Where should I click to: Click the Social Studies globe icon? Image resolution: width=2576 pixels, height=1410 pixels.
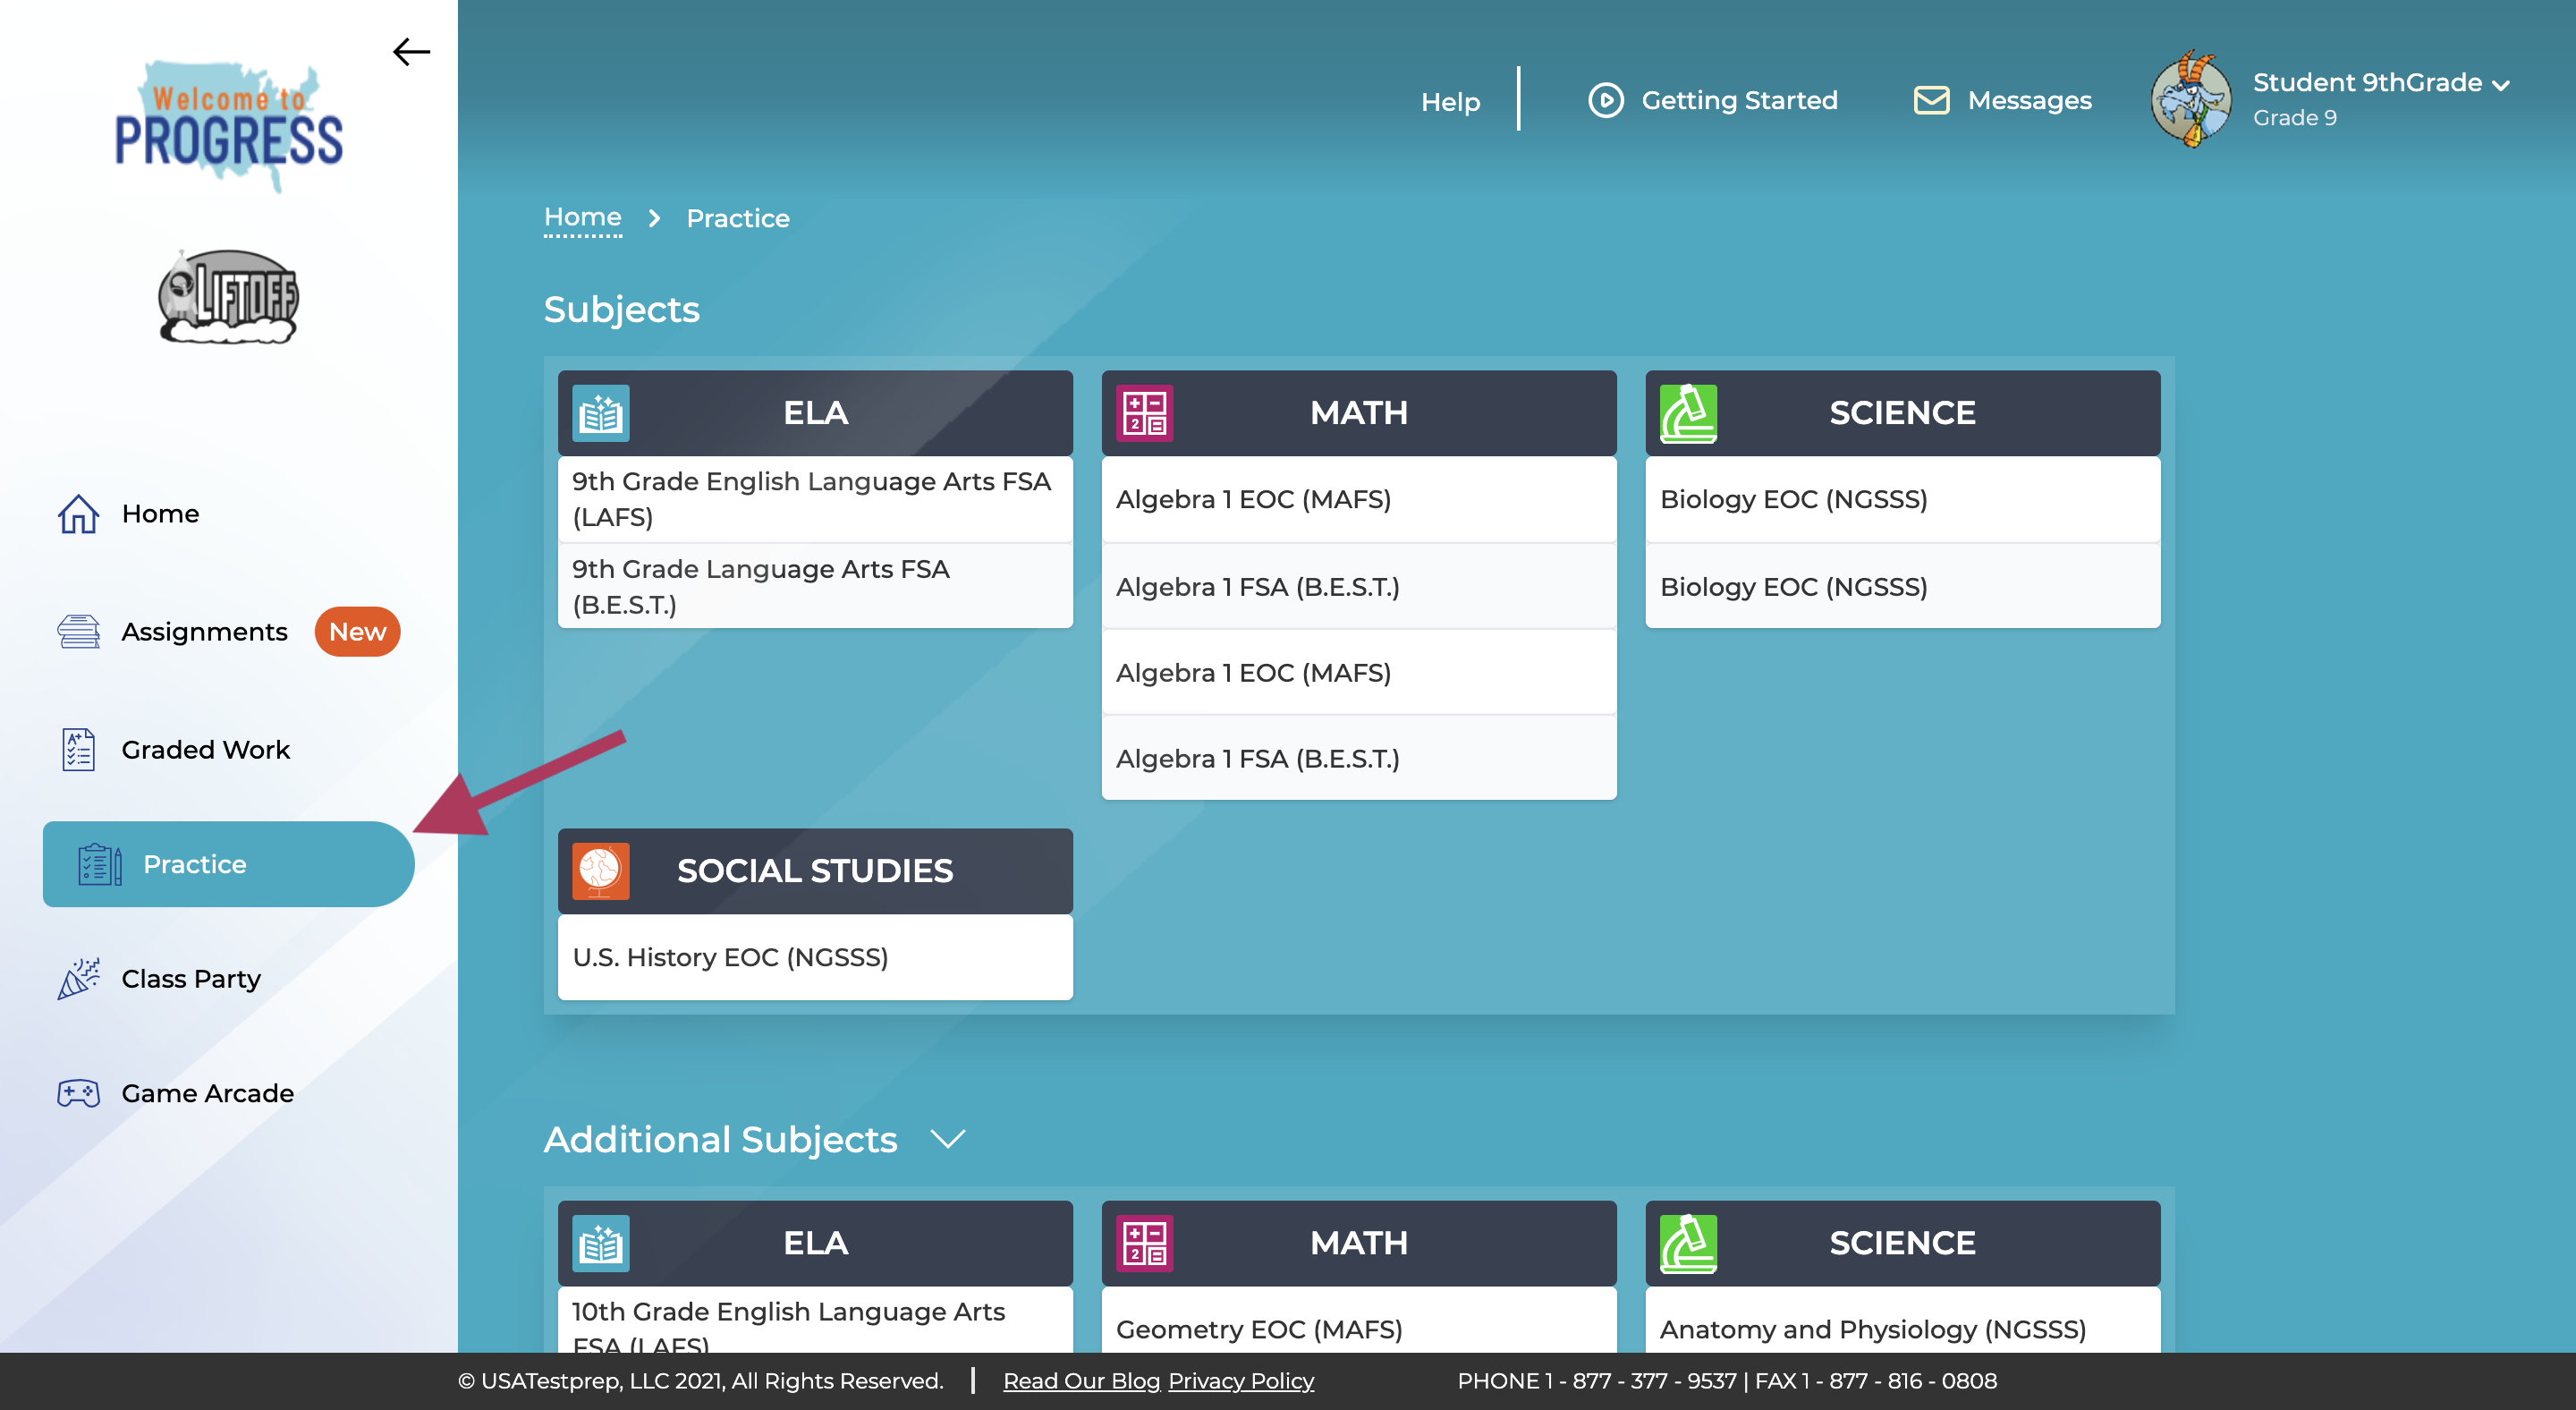(601, 870)
